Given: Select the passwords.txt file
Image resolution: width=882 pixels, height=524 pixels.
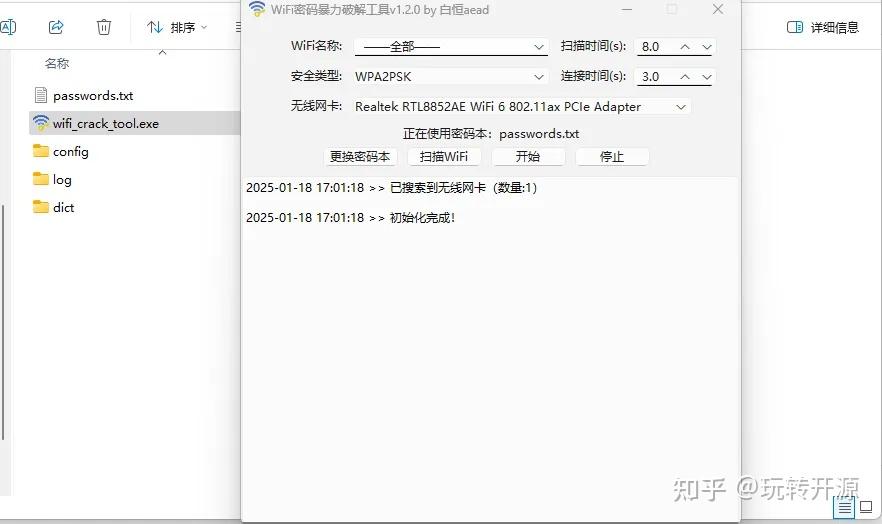Looking at the screenshot, I should click(x=93, y=96).
